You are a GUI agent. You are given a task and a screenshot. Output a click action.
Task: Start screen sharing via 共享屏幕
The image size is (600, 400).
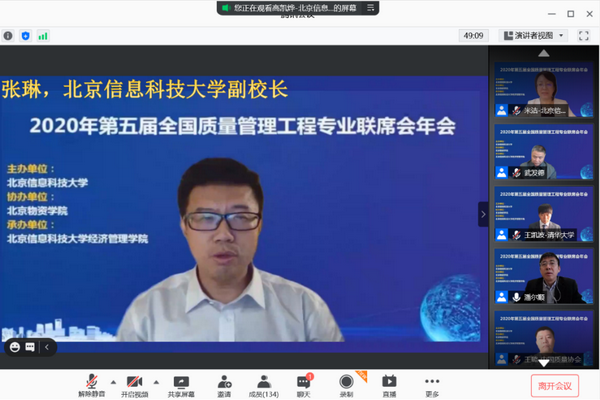(x=181, y=383)
